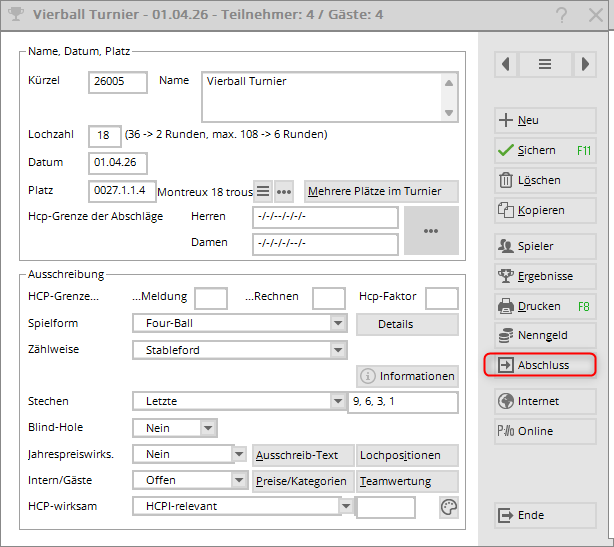Expand the Spielform Four-Ball dropdown
The width and height of the screenshot is (614, 547).
pos(338,324)
